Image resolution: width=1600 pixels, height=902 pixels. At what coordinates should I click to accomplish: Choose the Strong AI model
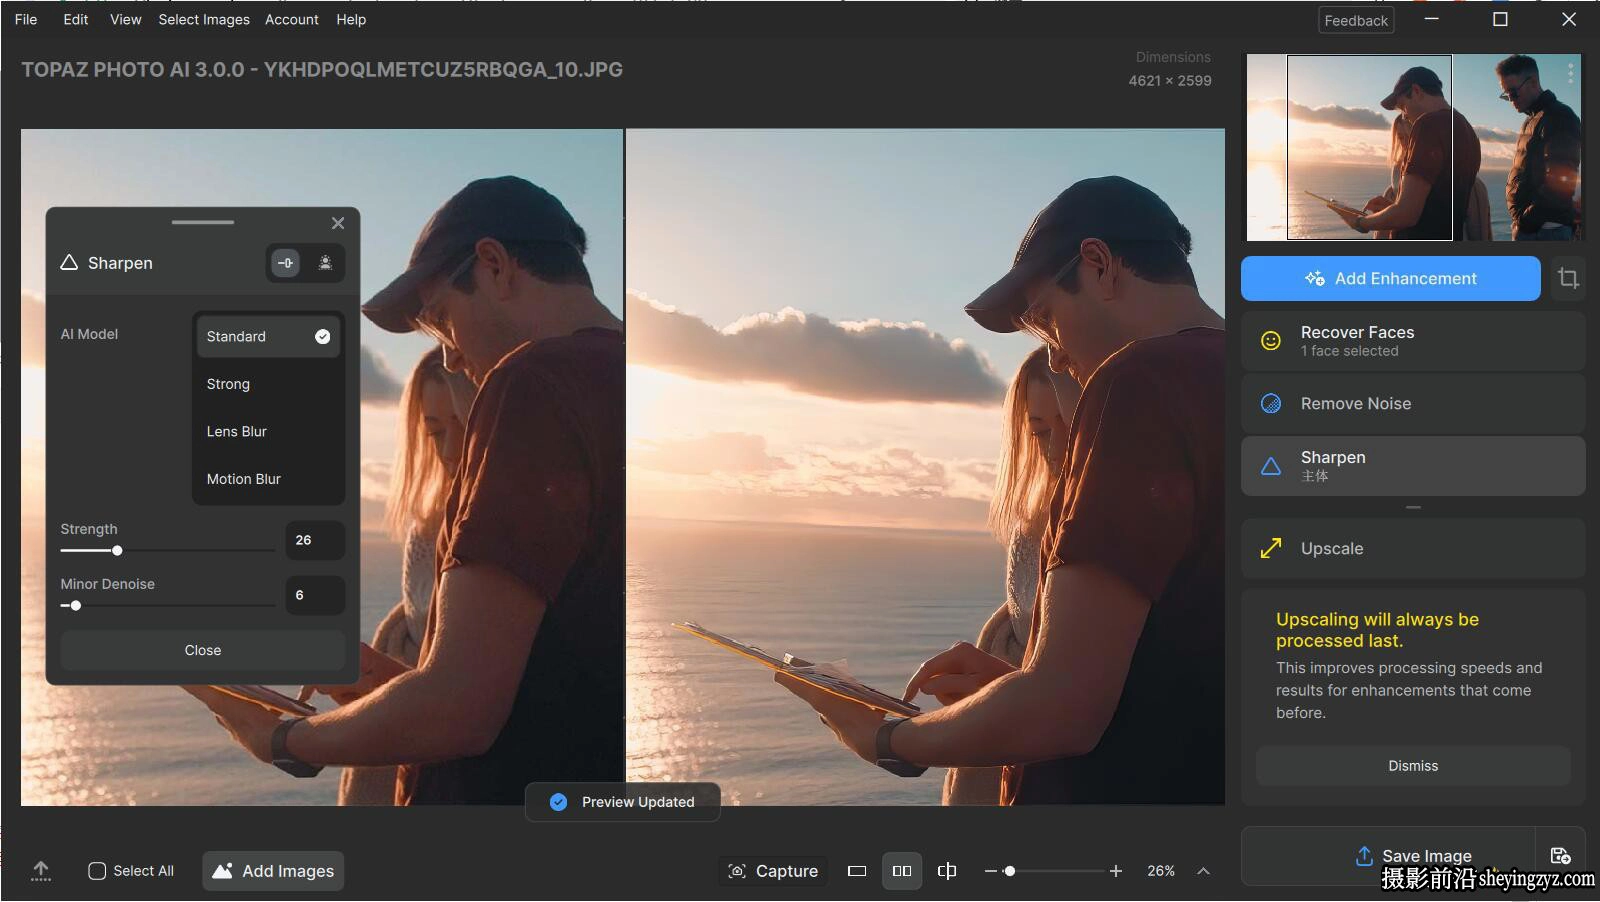coord(268,384)
